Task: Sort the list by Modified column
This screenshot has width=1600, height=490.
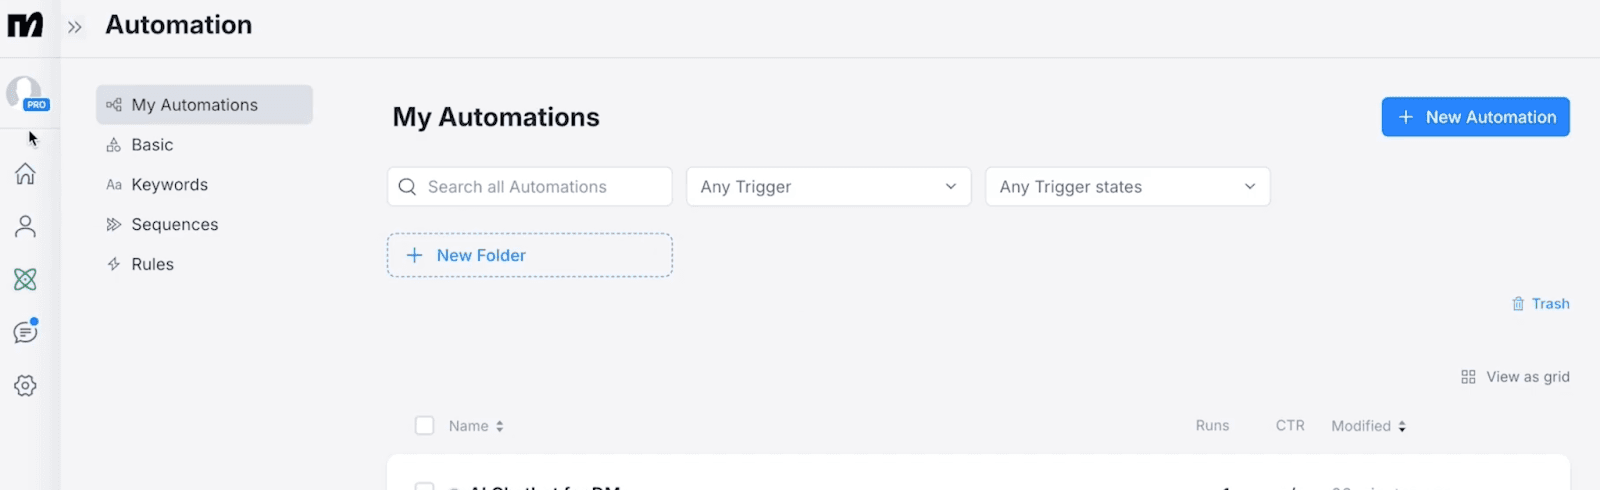Action: pos(1368,426)
